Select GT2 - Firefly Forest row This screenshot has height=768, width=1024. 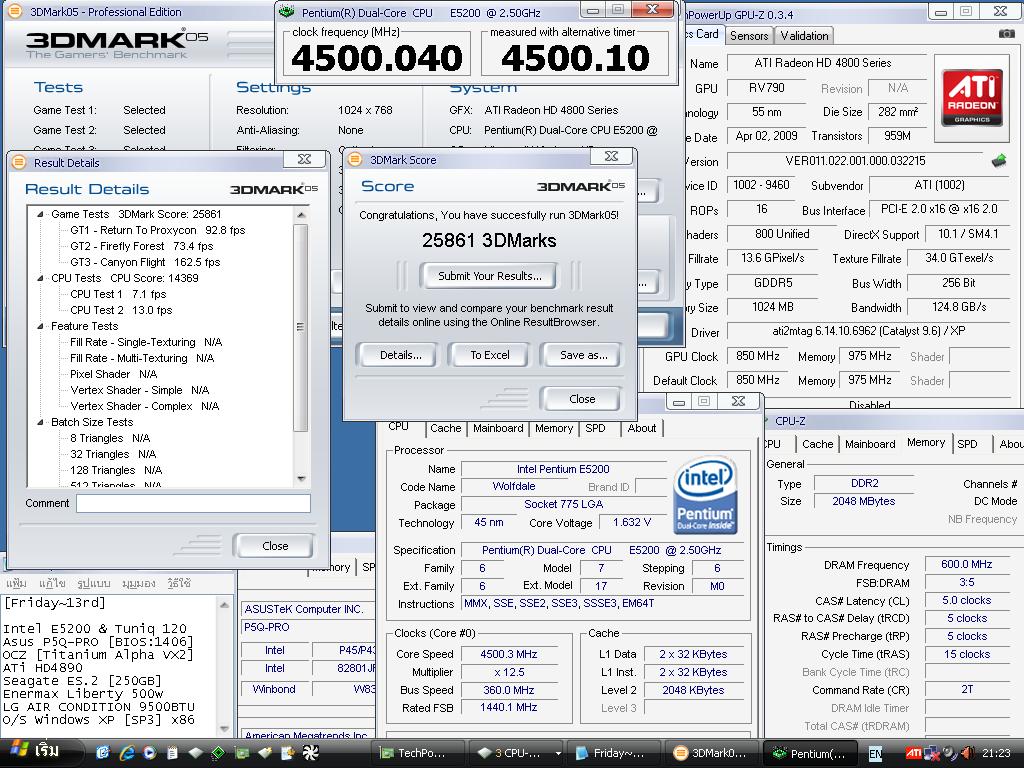(x=142, y=246)
